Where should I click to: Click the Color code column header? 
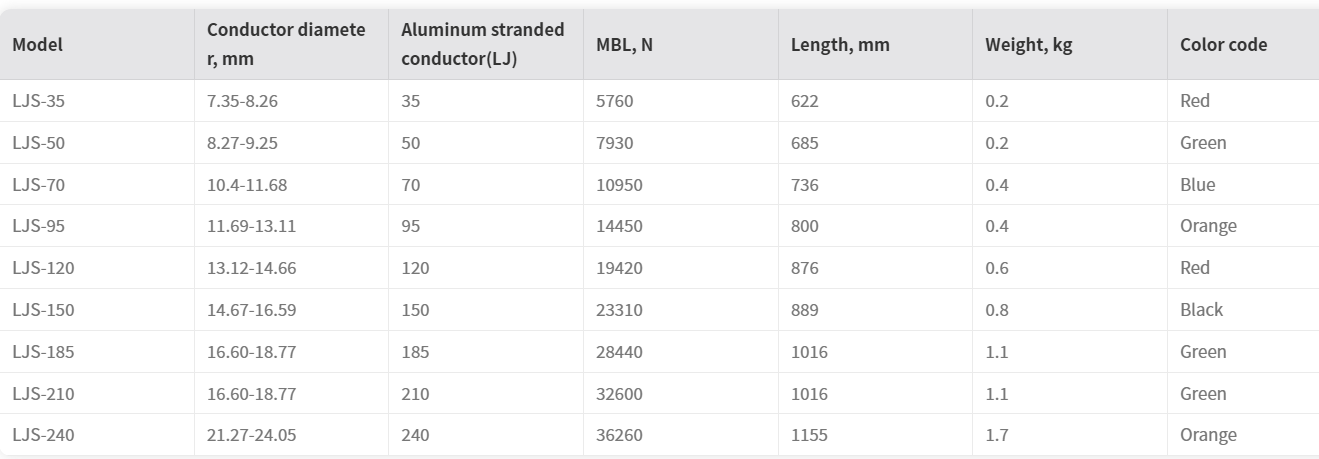click(1223, 45)
